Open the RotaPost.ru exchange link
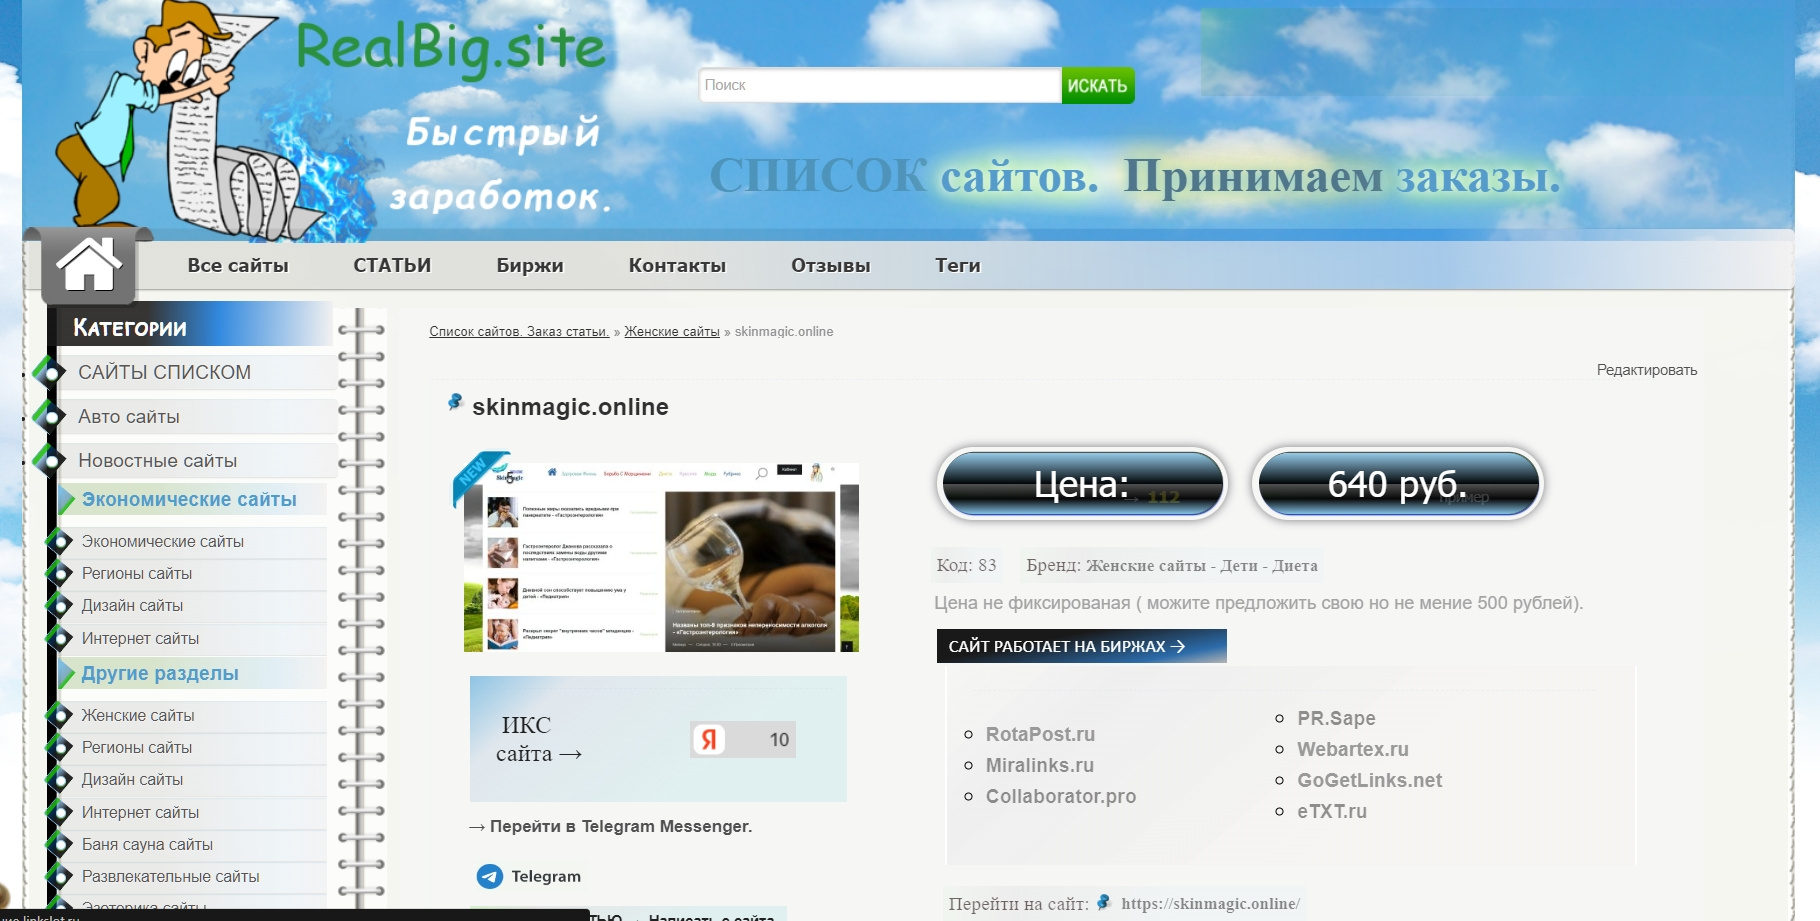 tap(1040, 735)
